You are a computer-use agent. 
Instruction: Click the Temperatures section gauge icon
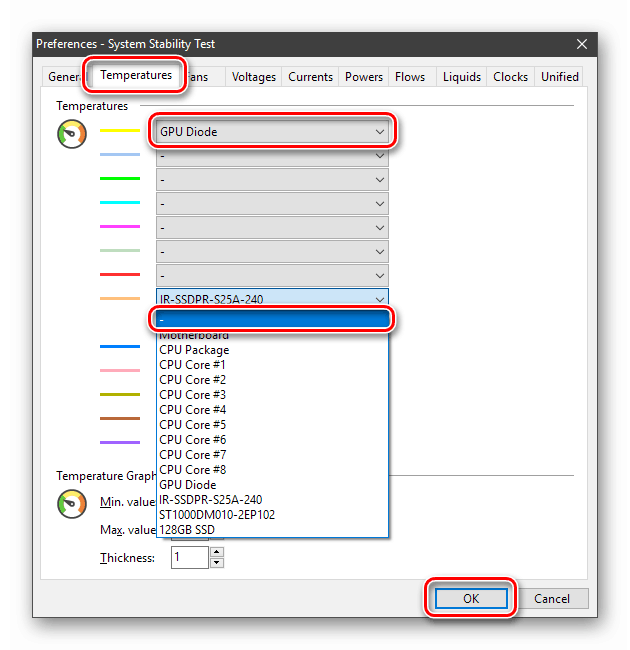point(72,134)
